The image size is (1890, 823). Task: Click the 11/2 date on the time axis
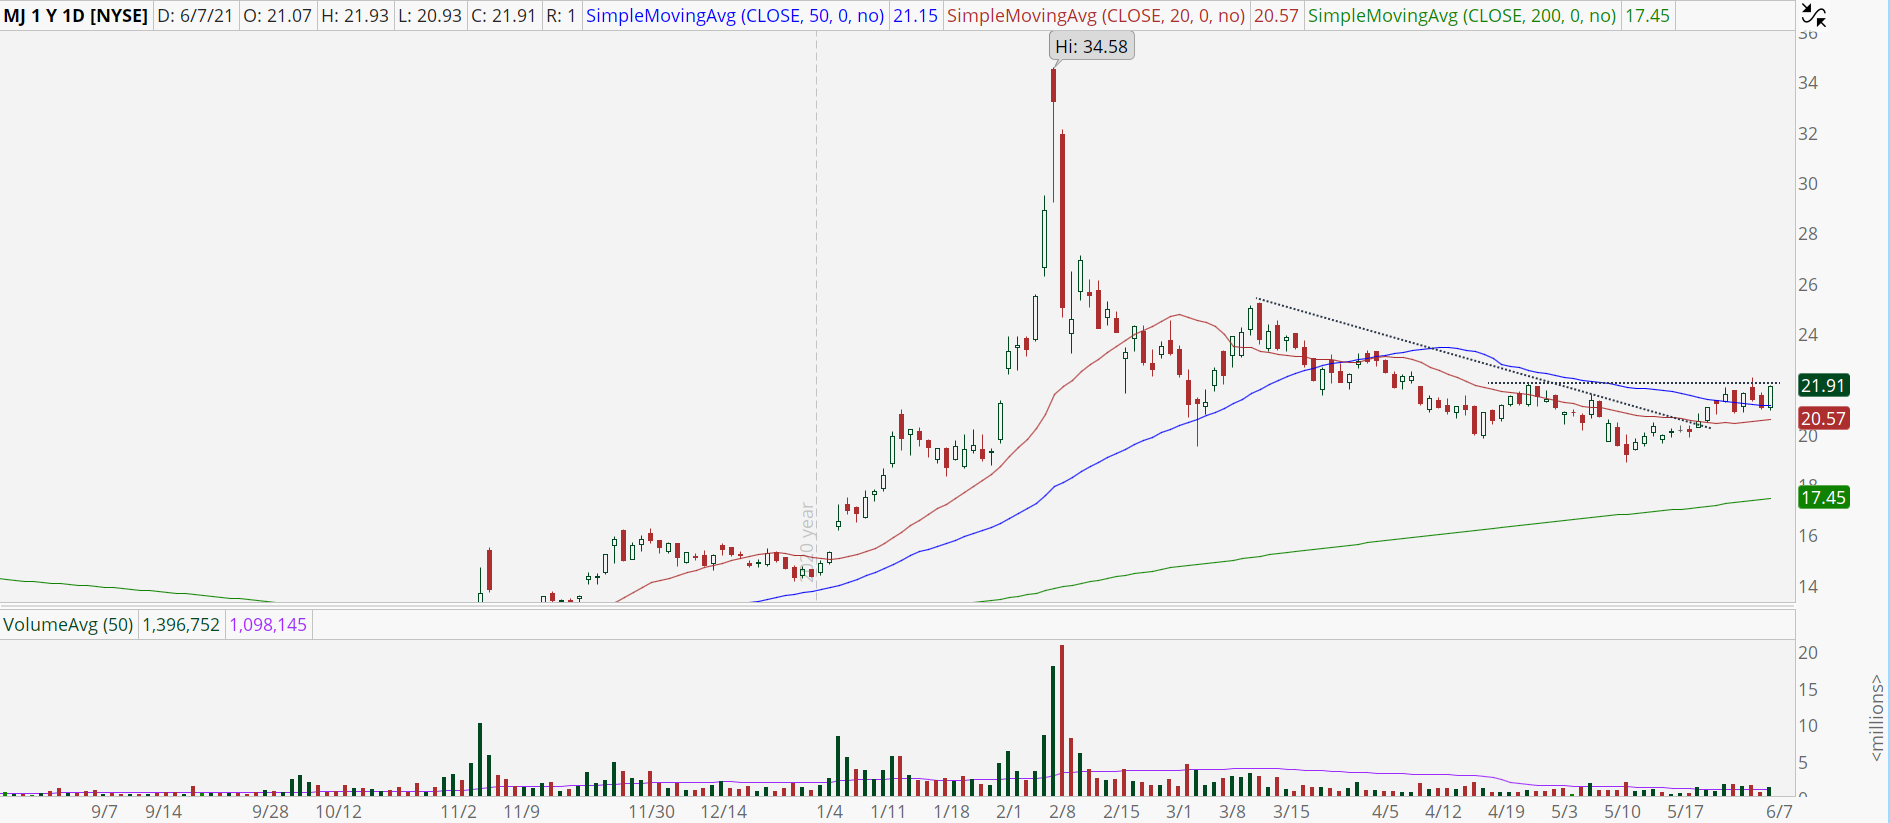tap(459, 811)
